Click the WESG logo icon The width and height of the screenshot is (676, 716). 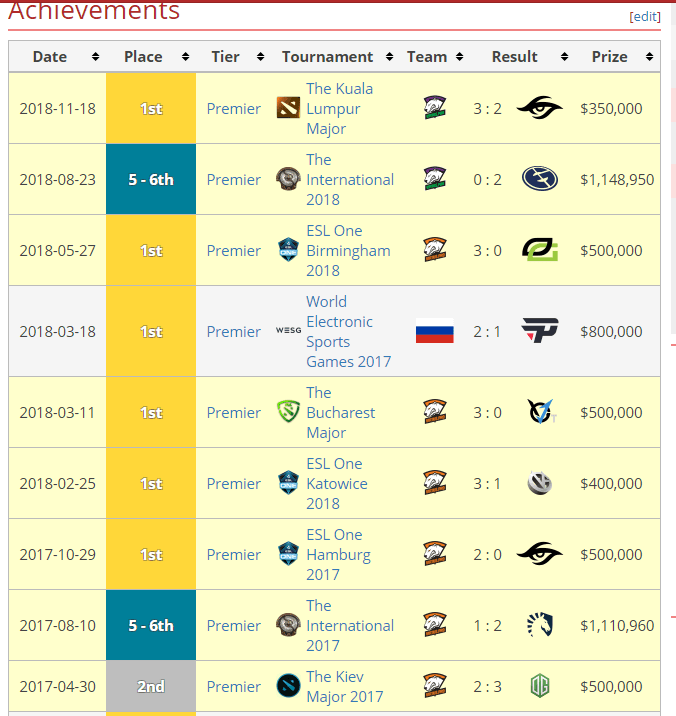288,330
